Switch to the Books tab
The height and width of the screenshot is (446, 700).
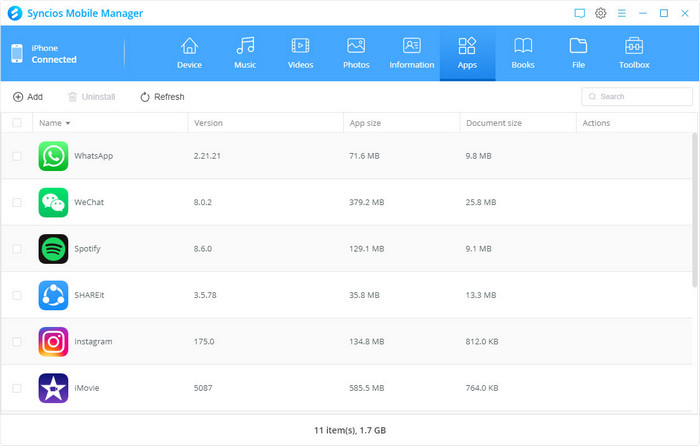pos(522,53)
